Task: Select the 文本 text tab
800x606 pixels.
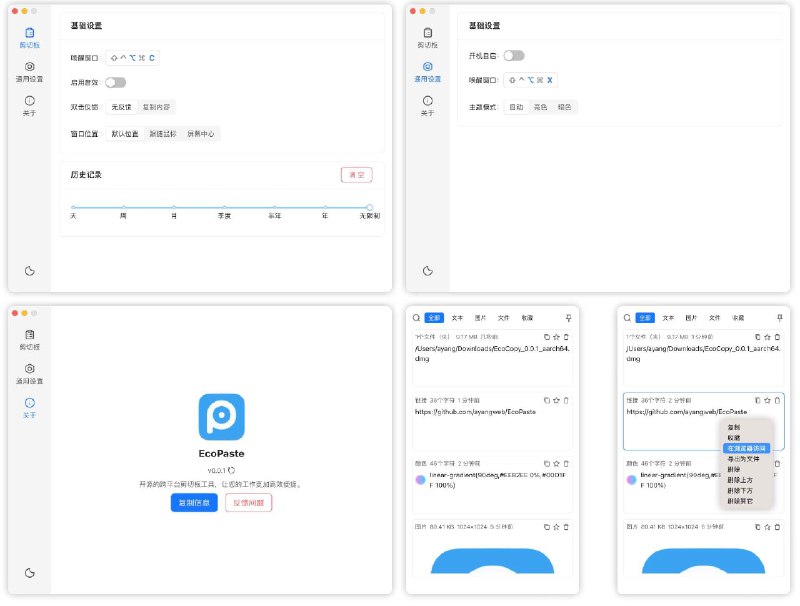Action: pyautogui.click(x=458, y=318)
